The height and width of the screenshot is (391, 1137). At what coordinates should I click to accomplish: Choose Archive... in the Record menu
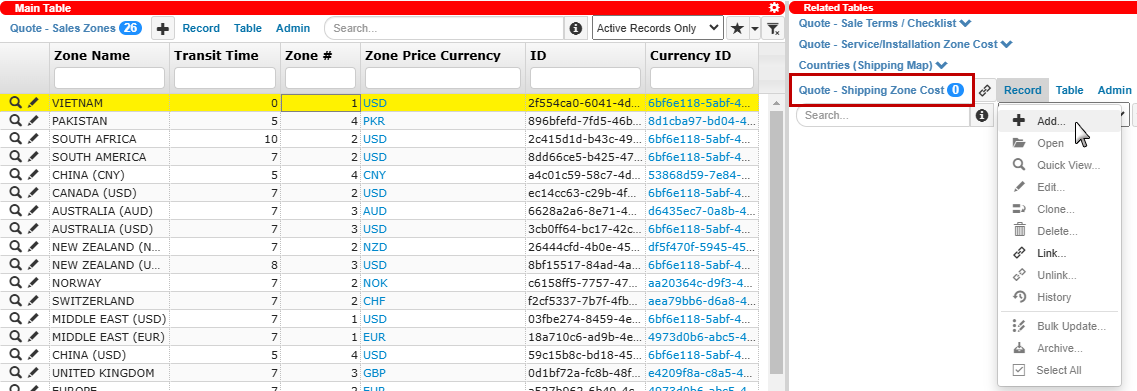(x=1059, y=348)
